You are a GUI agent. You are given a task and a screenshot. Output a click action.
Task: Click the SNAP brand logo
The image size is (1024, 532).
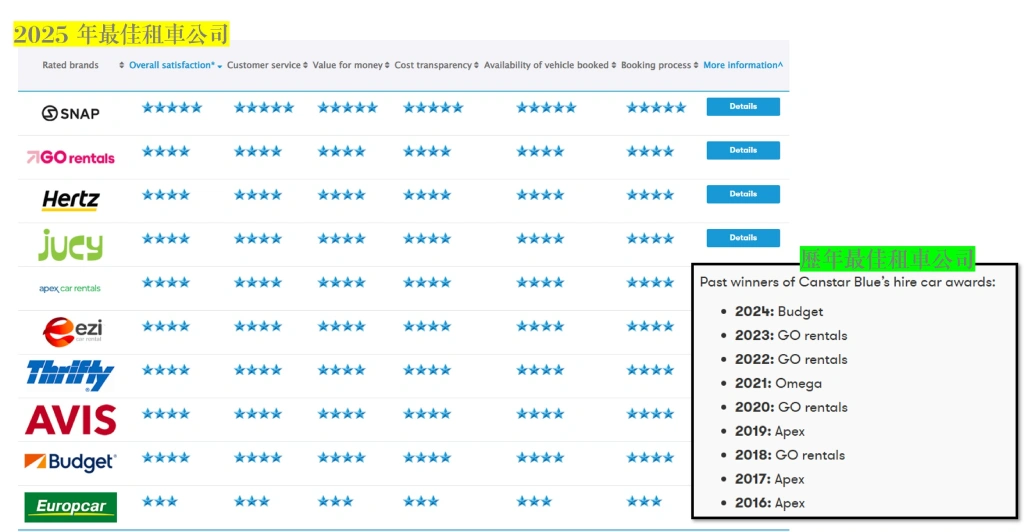tap(71, 114)
